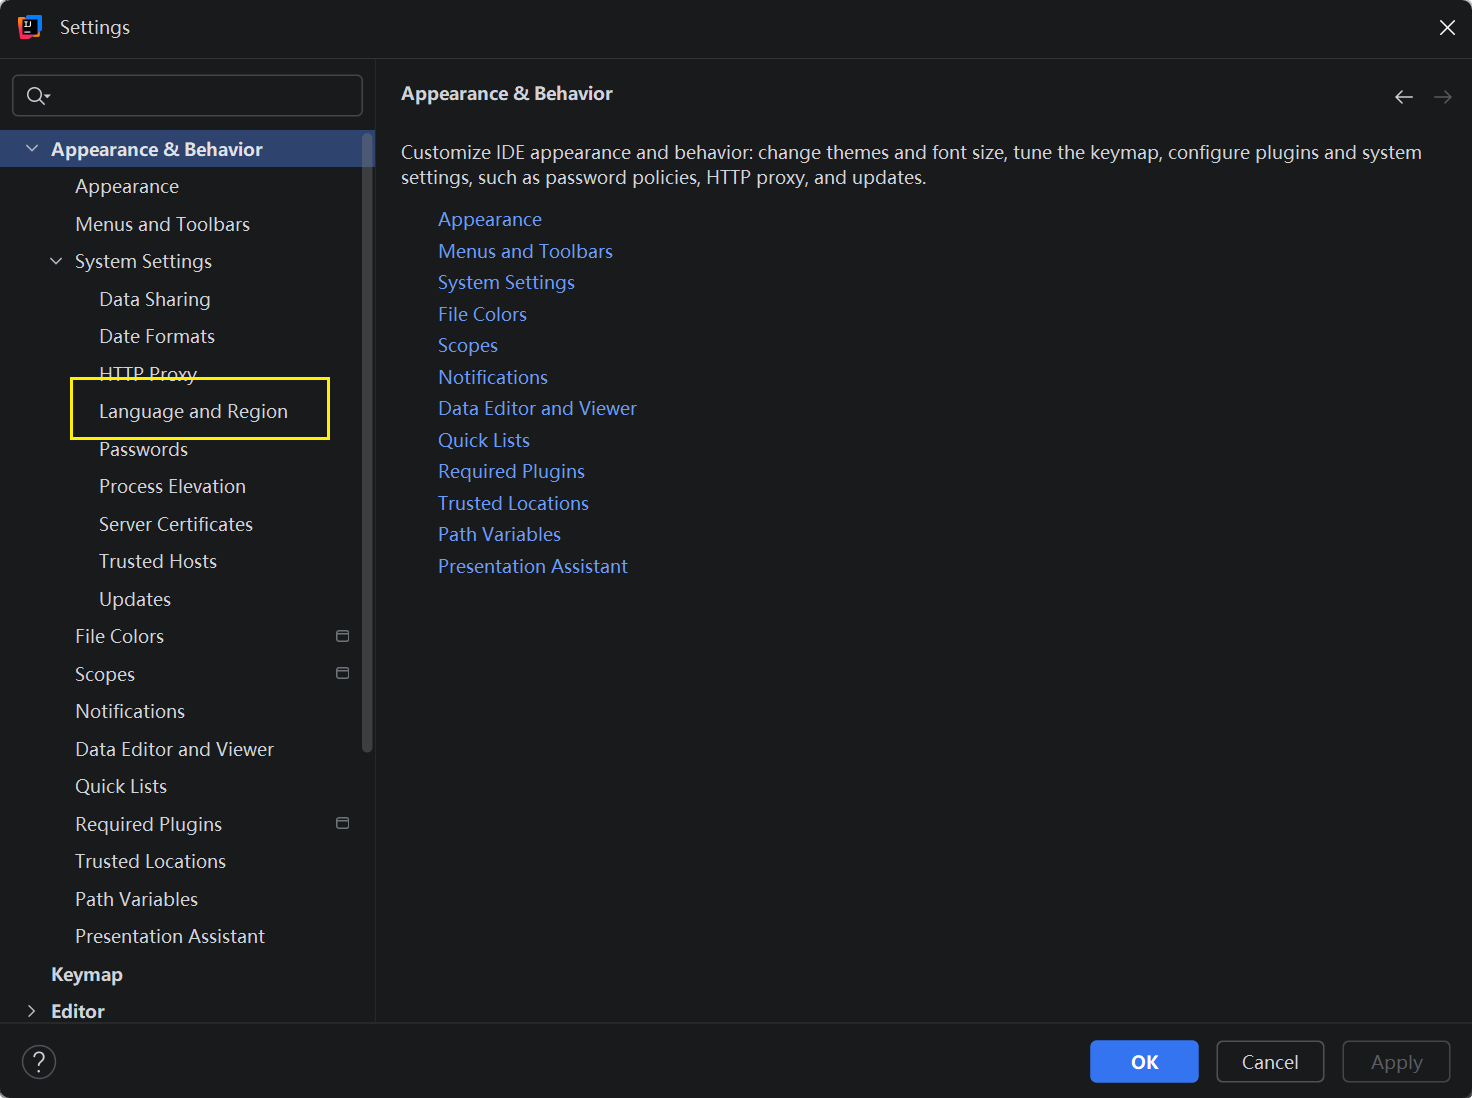Collapse the System Settings tree node
Viewport: 1472px width, 1098px height.
(x=56, y=261)
